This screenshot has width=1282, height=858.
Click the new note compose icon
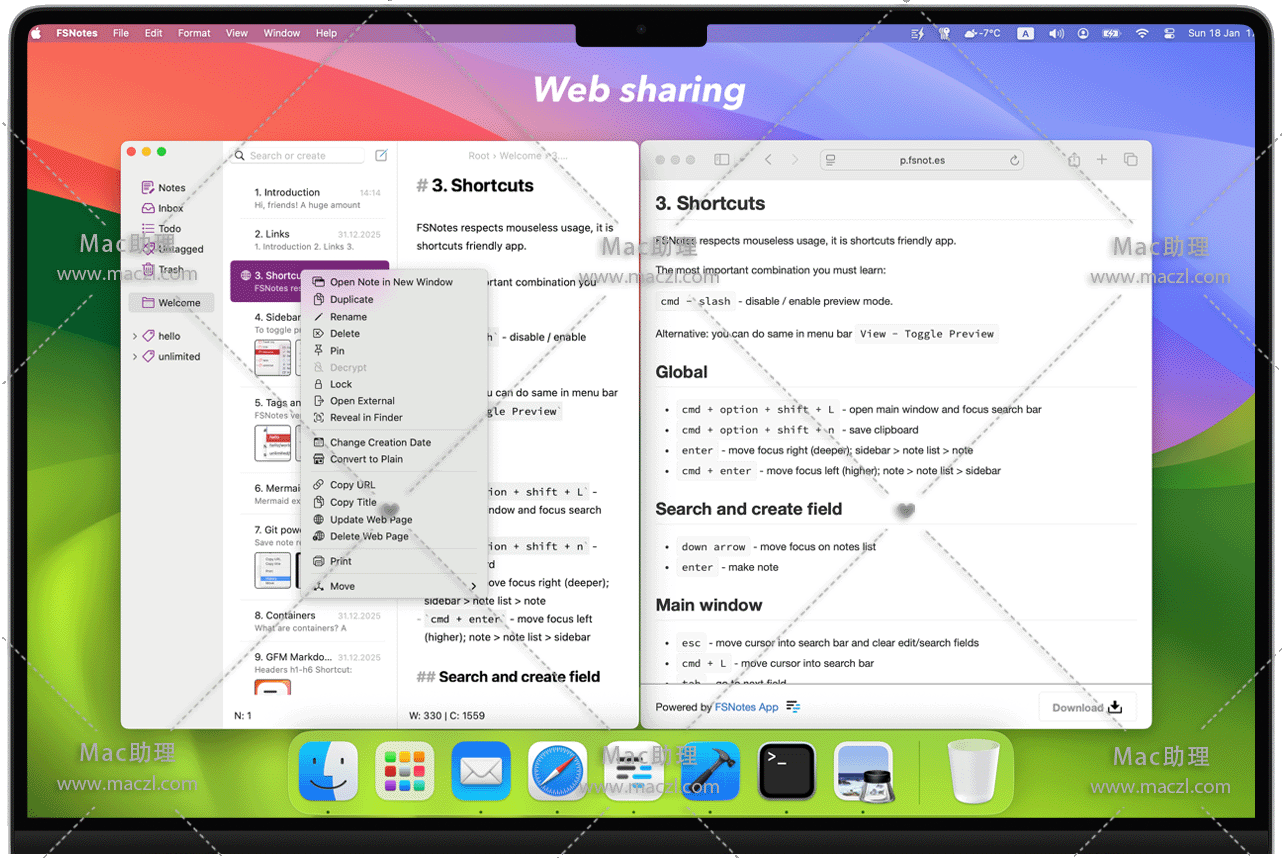pyautogui.click(x=381, y=156)
